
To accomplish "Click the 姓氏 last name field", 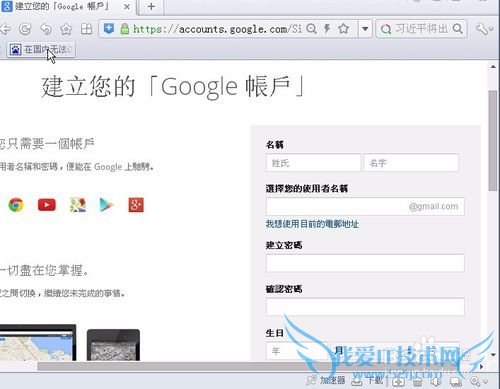I will click(313, 163).
